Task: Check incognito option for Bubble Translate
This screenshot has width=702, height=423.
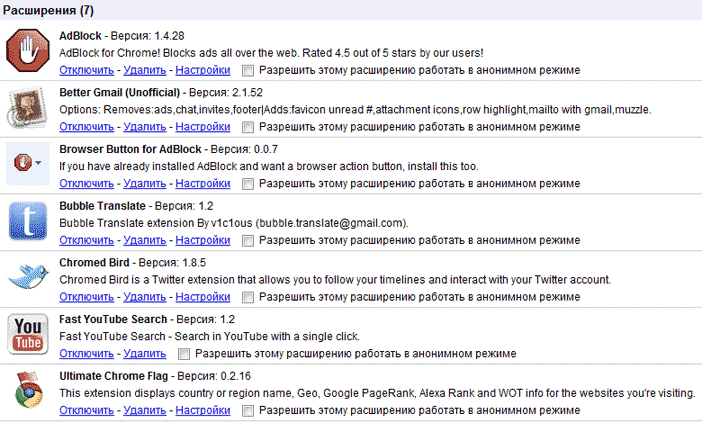Action: [248, 241]
